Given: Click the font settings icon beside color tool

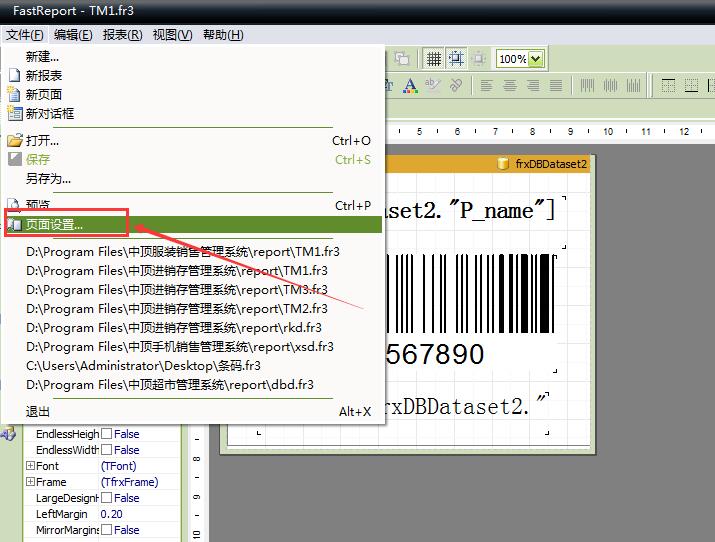Looking at the screenshot, I should pos(389,85).
